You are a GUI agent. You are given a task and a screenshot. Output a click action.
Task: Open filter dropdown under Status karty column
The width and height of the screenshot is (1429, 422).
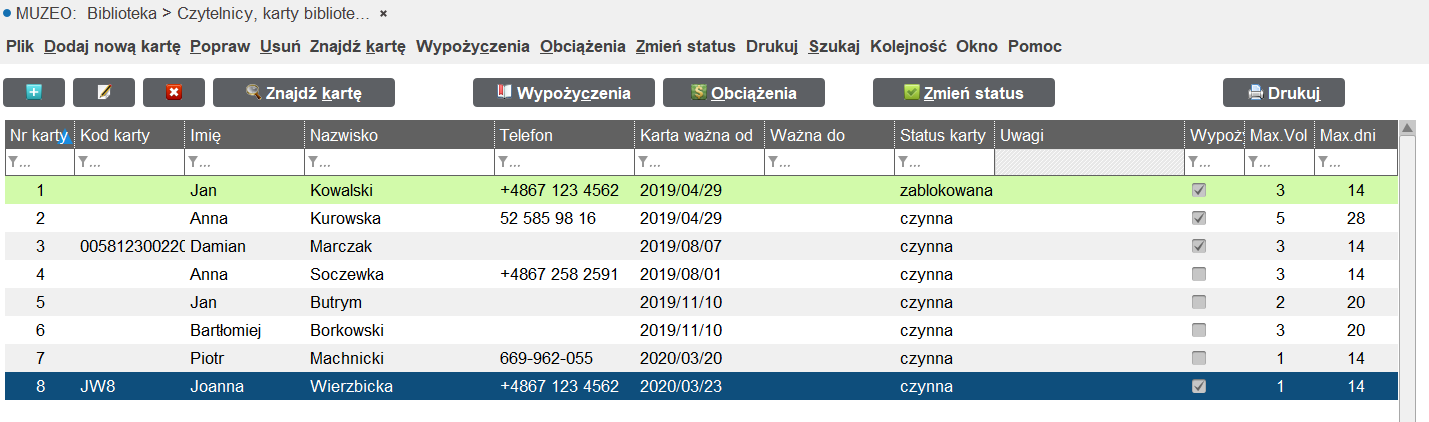tap(903, 162)
